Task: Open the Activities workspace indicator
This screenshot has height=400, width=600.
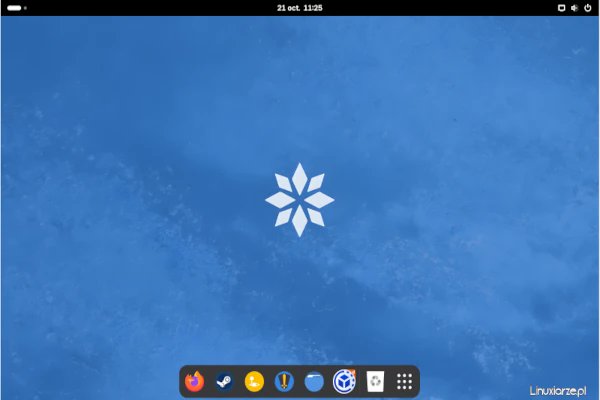Action: point(16,8)
